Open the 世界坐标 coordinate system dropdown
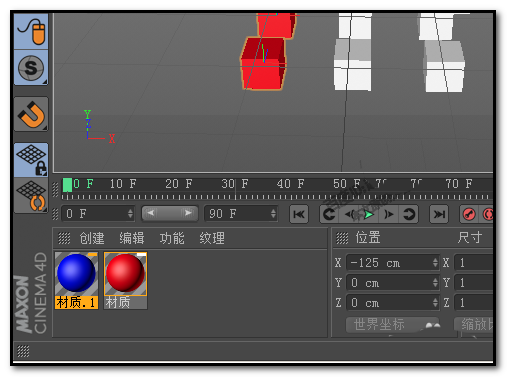 (x=392, y=324)
